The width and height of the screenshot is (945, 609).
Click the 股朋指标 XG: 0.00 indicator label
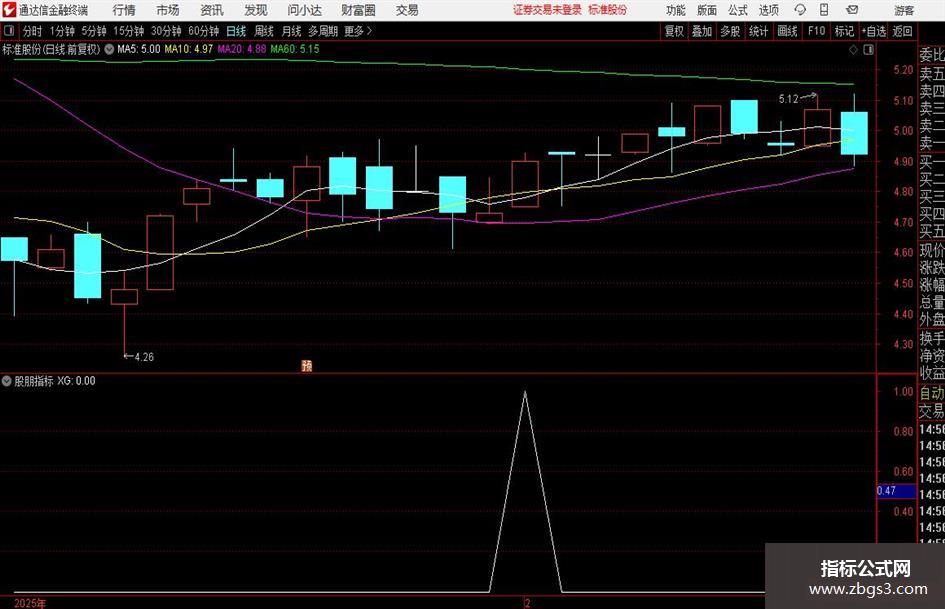(55, 380)
